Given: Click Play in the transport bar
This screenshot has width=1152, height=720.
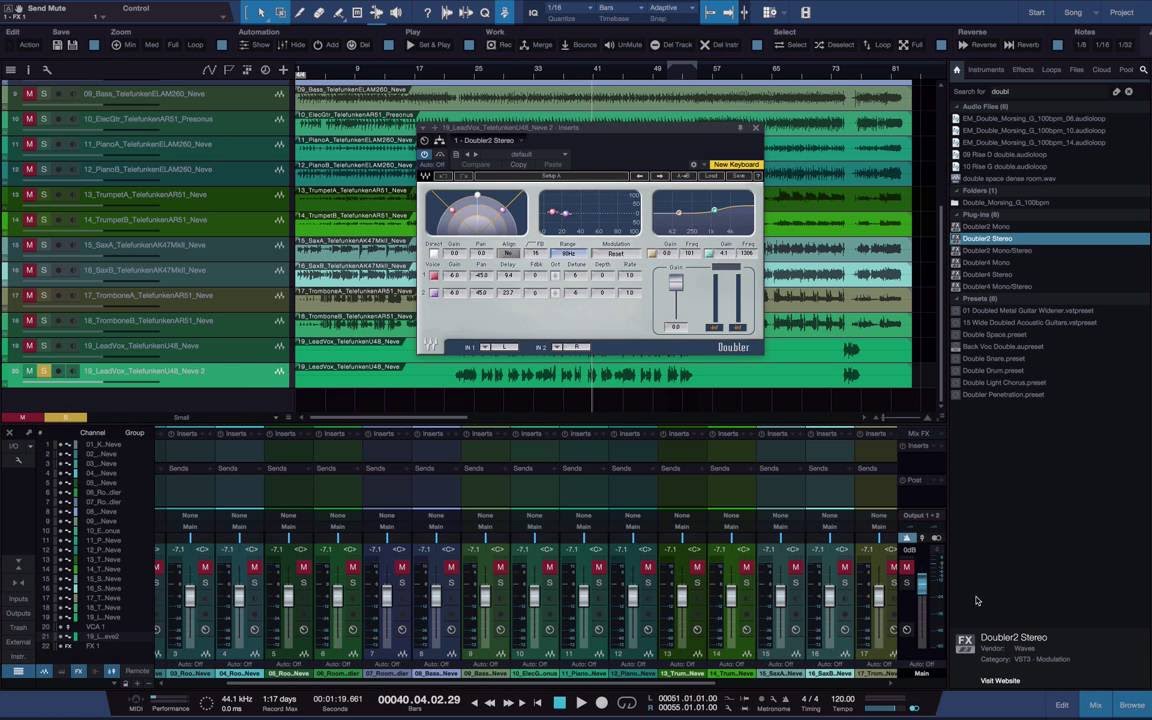Looking at the screenshot, I should tap(581, 702).
